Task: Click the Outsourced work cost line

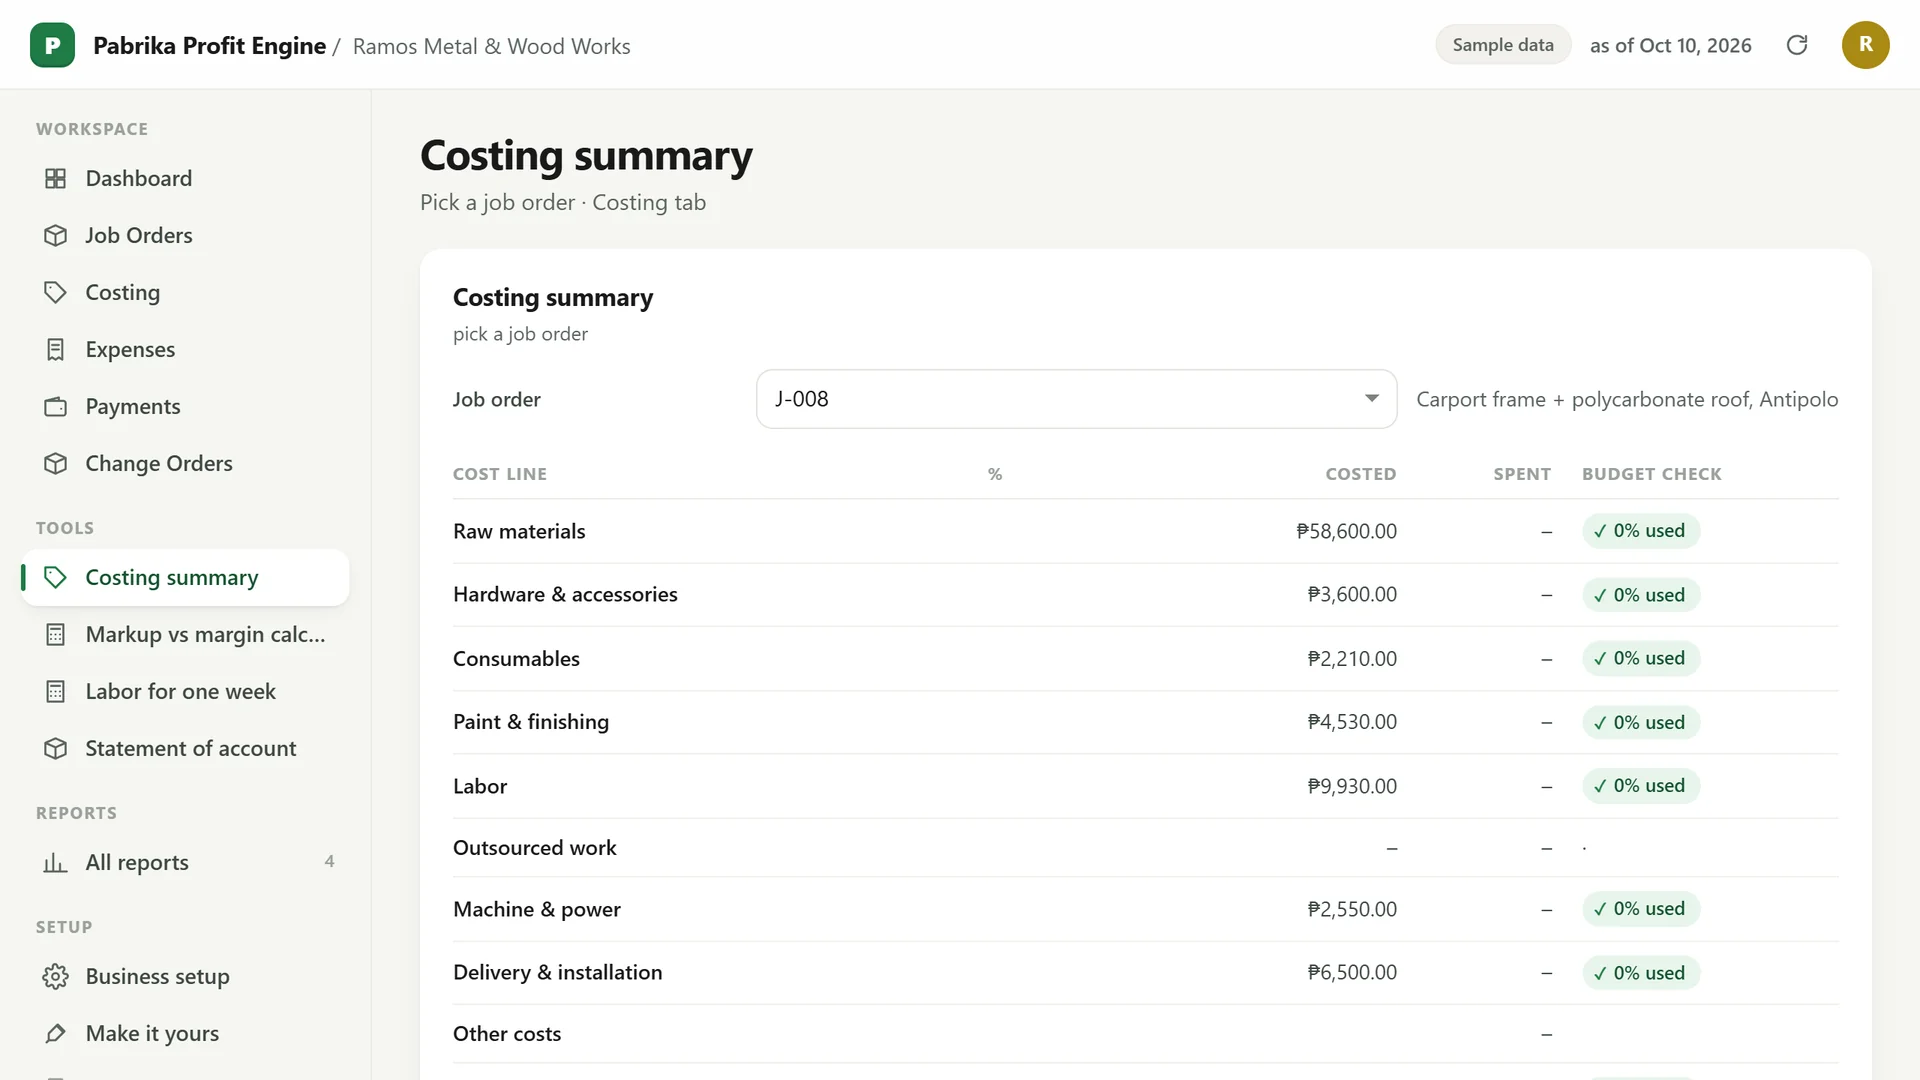Action: tap(535, 848)
